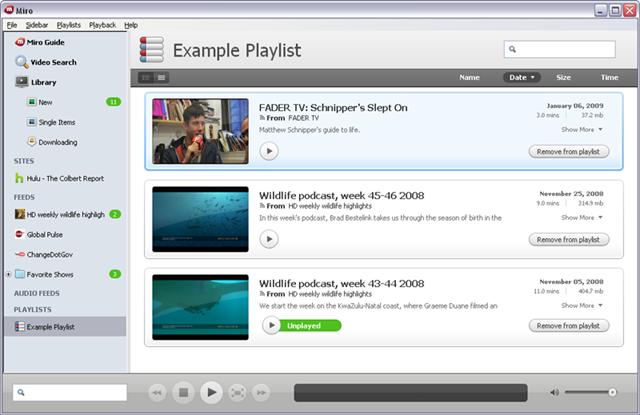Select the Library sidebar item

point(42,82)
